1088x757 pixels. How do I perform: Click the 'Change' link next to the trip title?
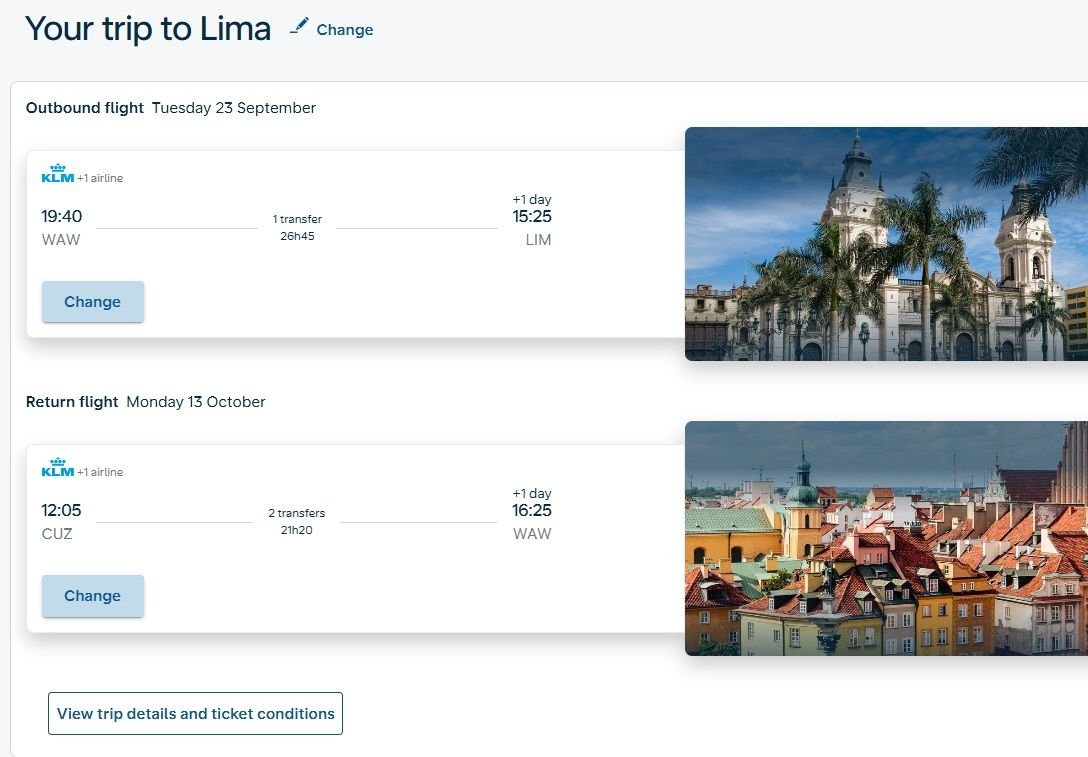coord(345,29)
